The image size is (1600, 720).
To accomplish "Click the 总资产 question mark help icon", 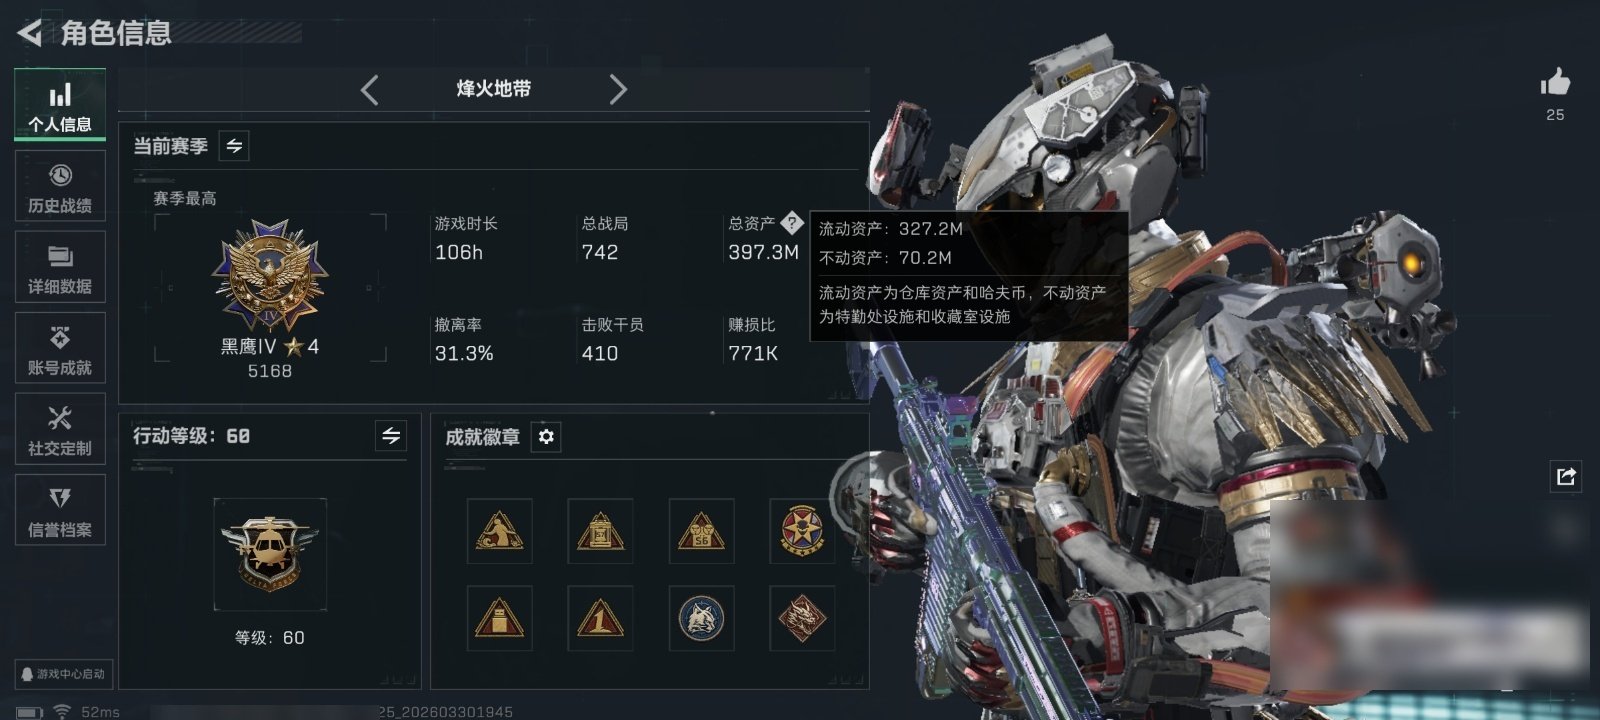I will (x=791, y=222).
